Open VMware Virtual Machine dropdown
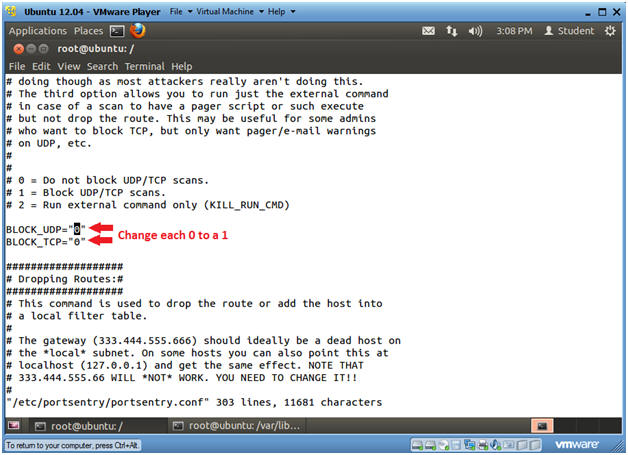Viewport: 628px width, 455px height. pyautogui.click(x=230, y=12)
